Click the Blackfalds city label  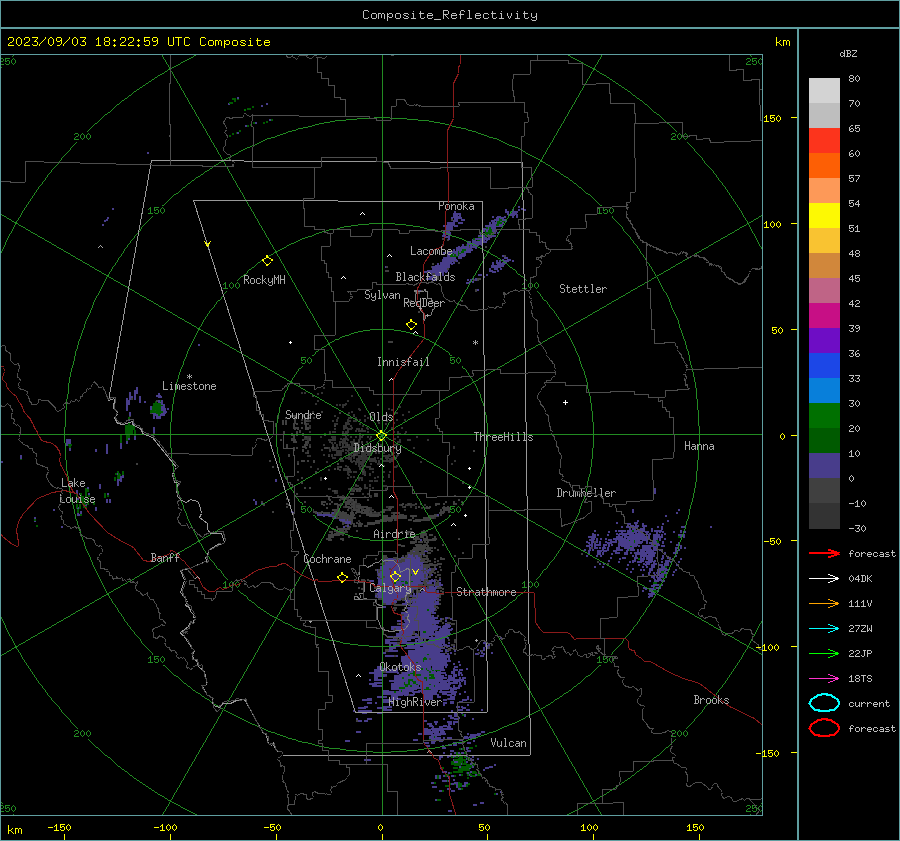point(425,277)
